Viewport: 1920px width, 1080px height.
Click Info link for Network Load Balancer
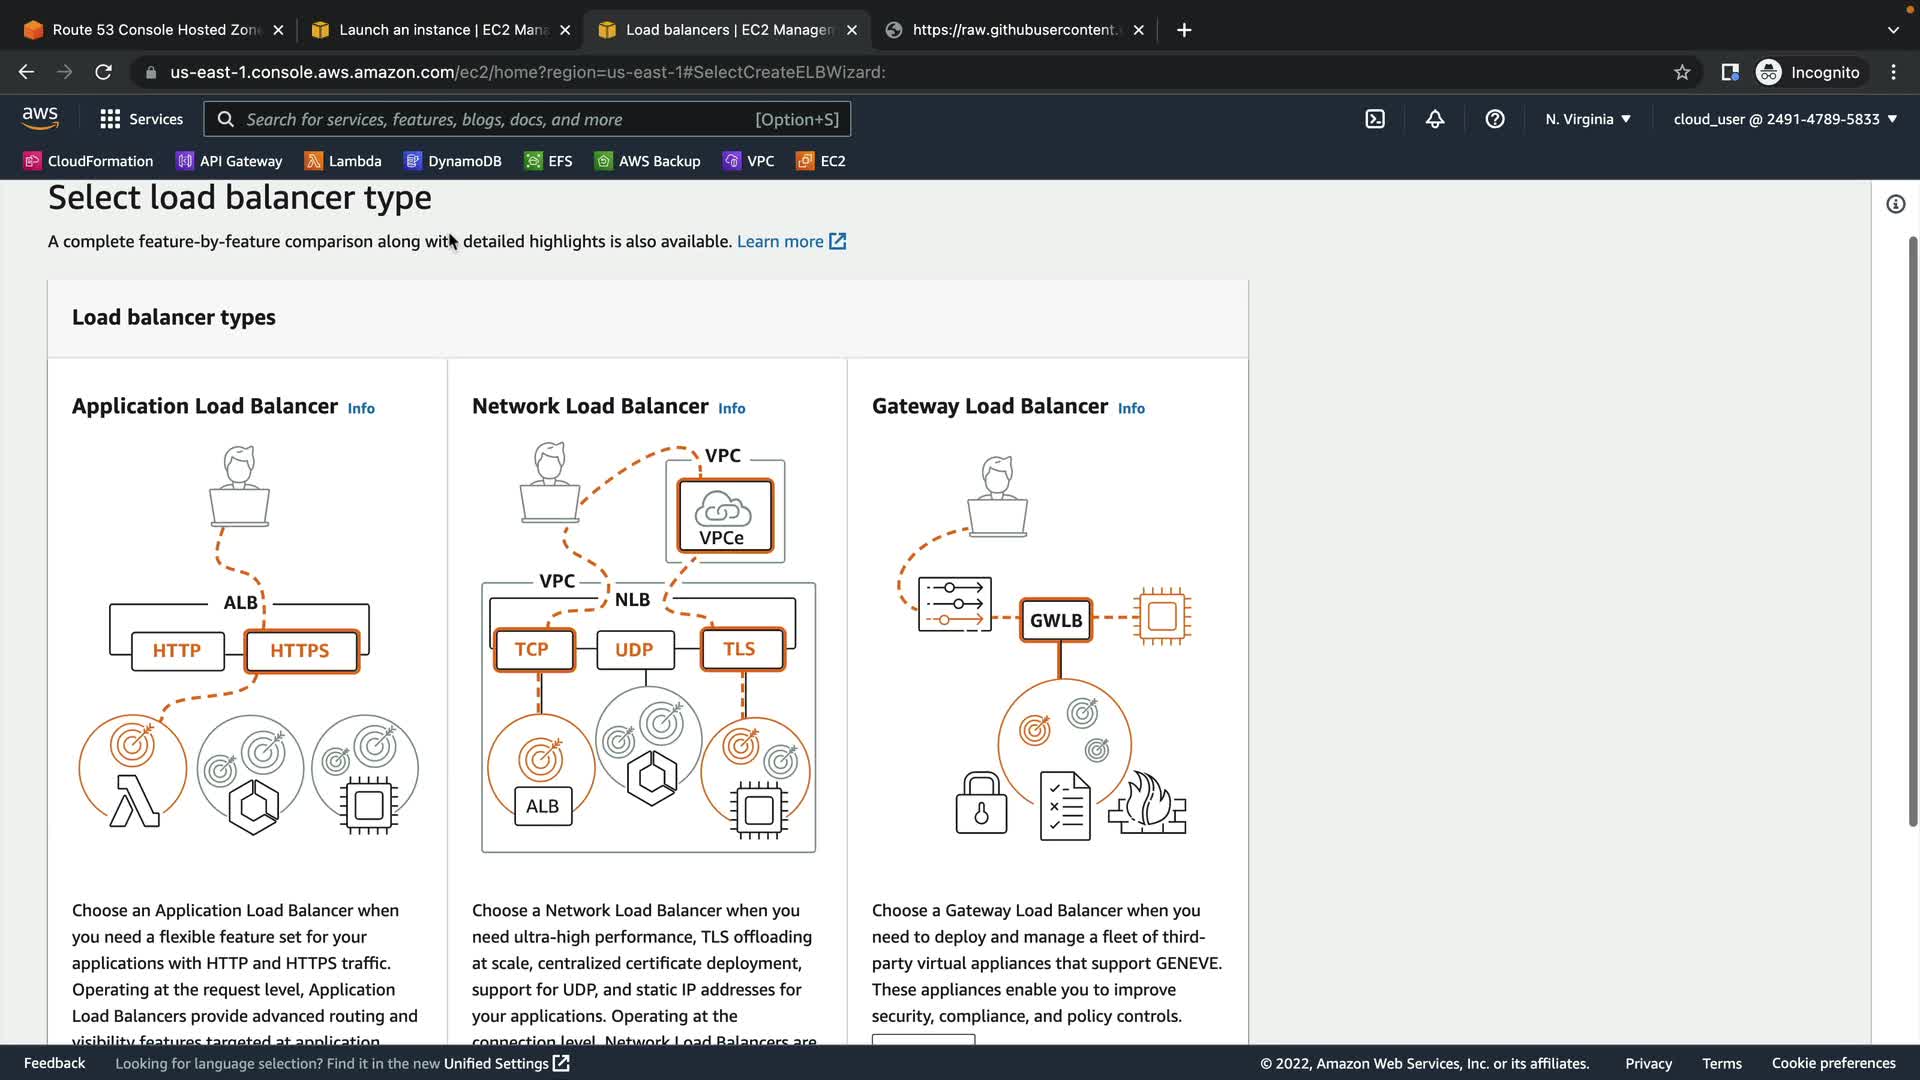[731, 408]
